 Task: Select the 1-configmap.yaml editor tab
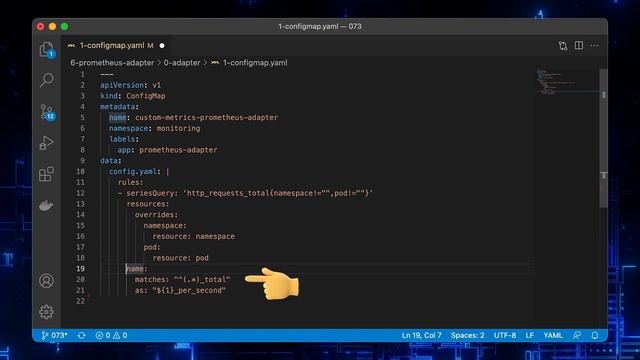pyautogui.click(x=116, y=45)
